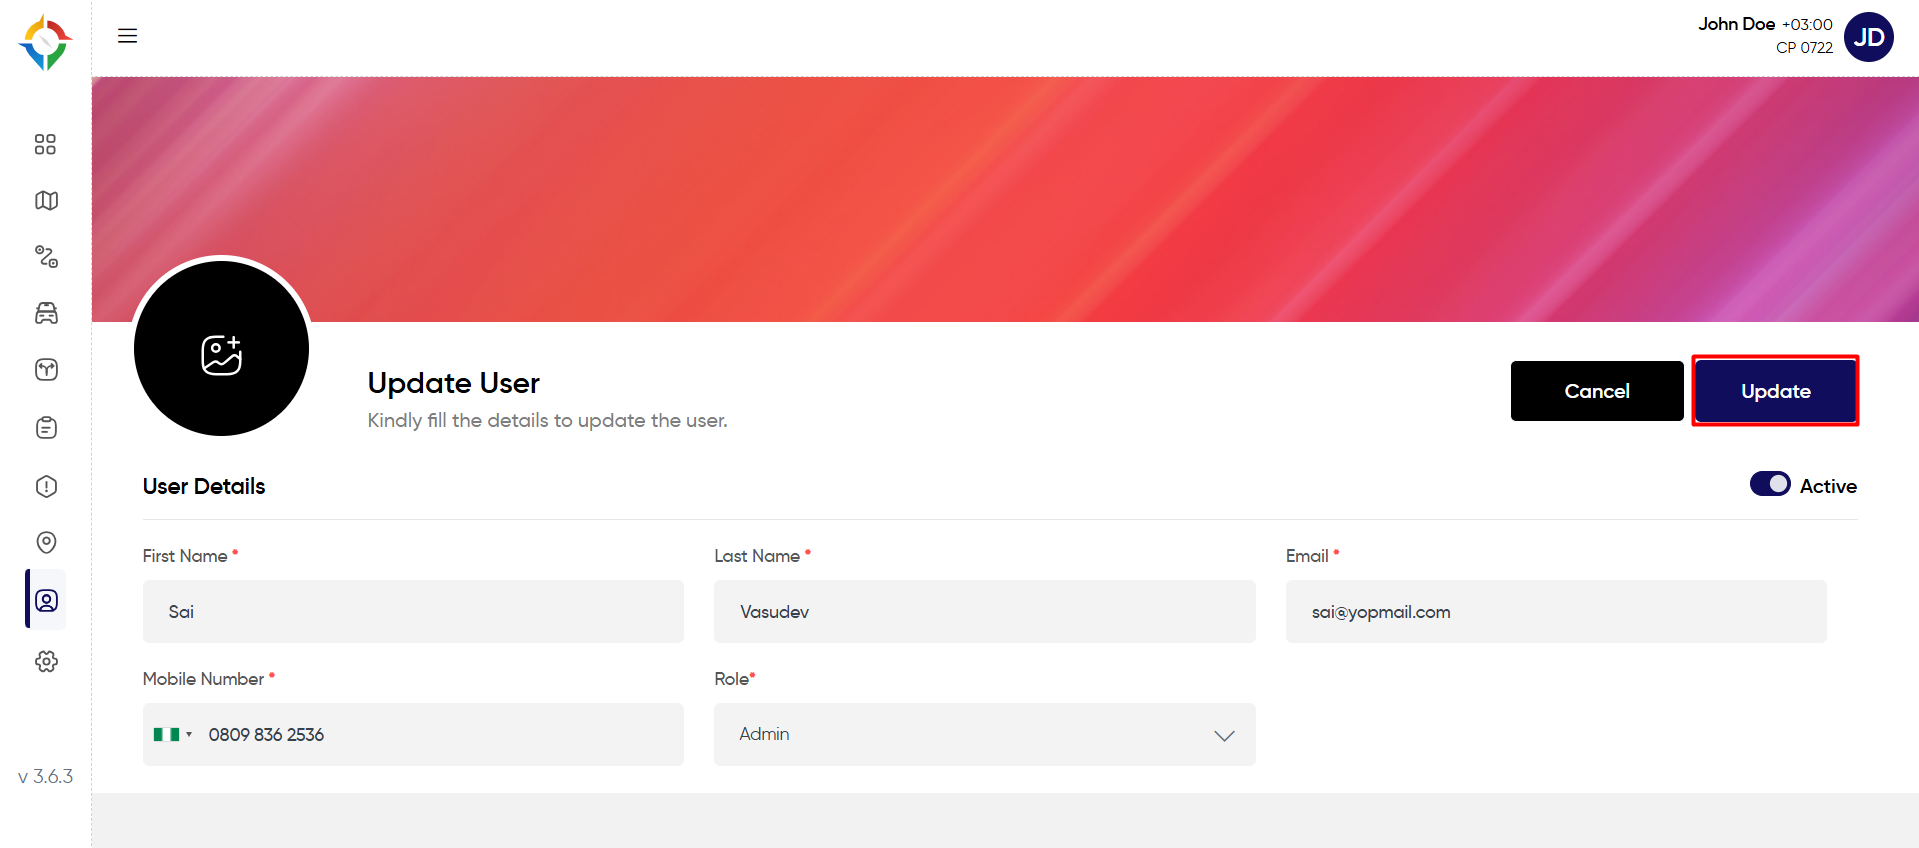This screenshot has width=1919, height=848.
Task: Click the JD profile avatar
Action: pos(1868,37)
